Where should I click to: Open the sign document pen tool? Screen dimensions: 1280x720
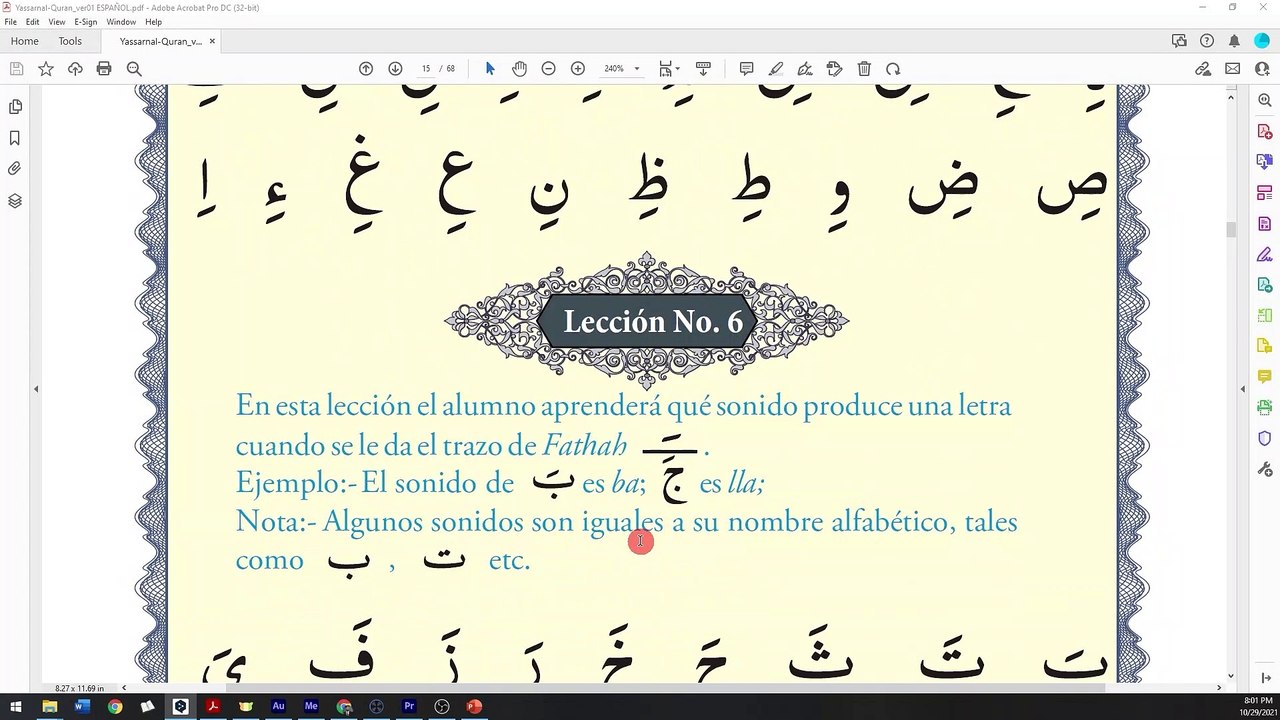pyautogui.click(x=805, y=69)
